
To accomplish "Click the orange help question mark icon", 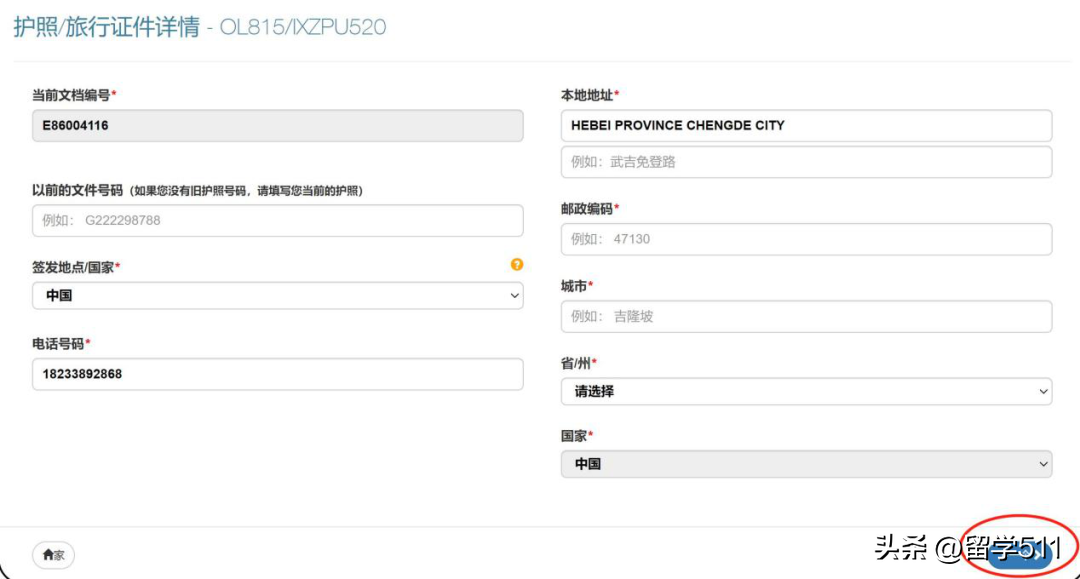I will coord(517,265).
